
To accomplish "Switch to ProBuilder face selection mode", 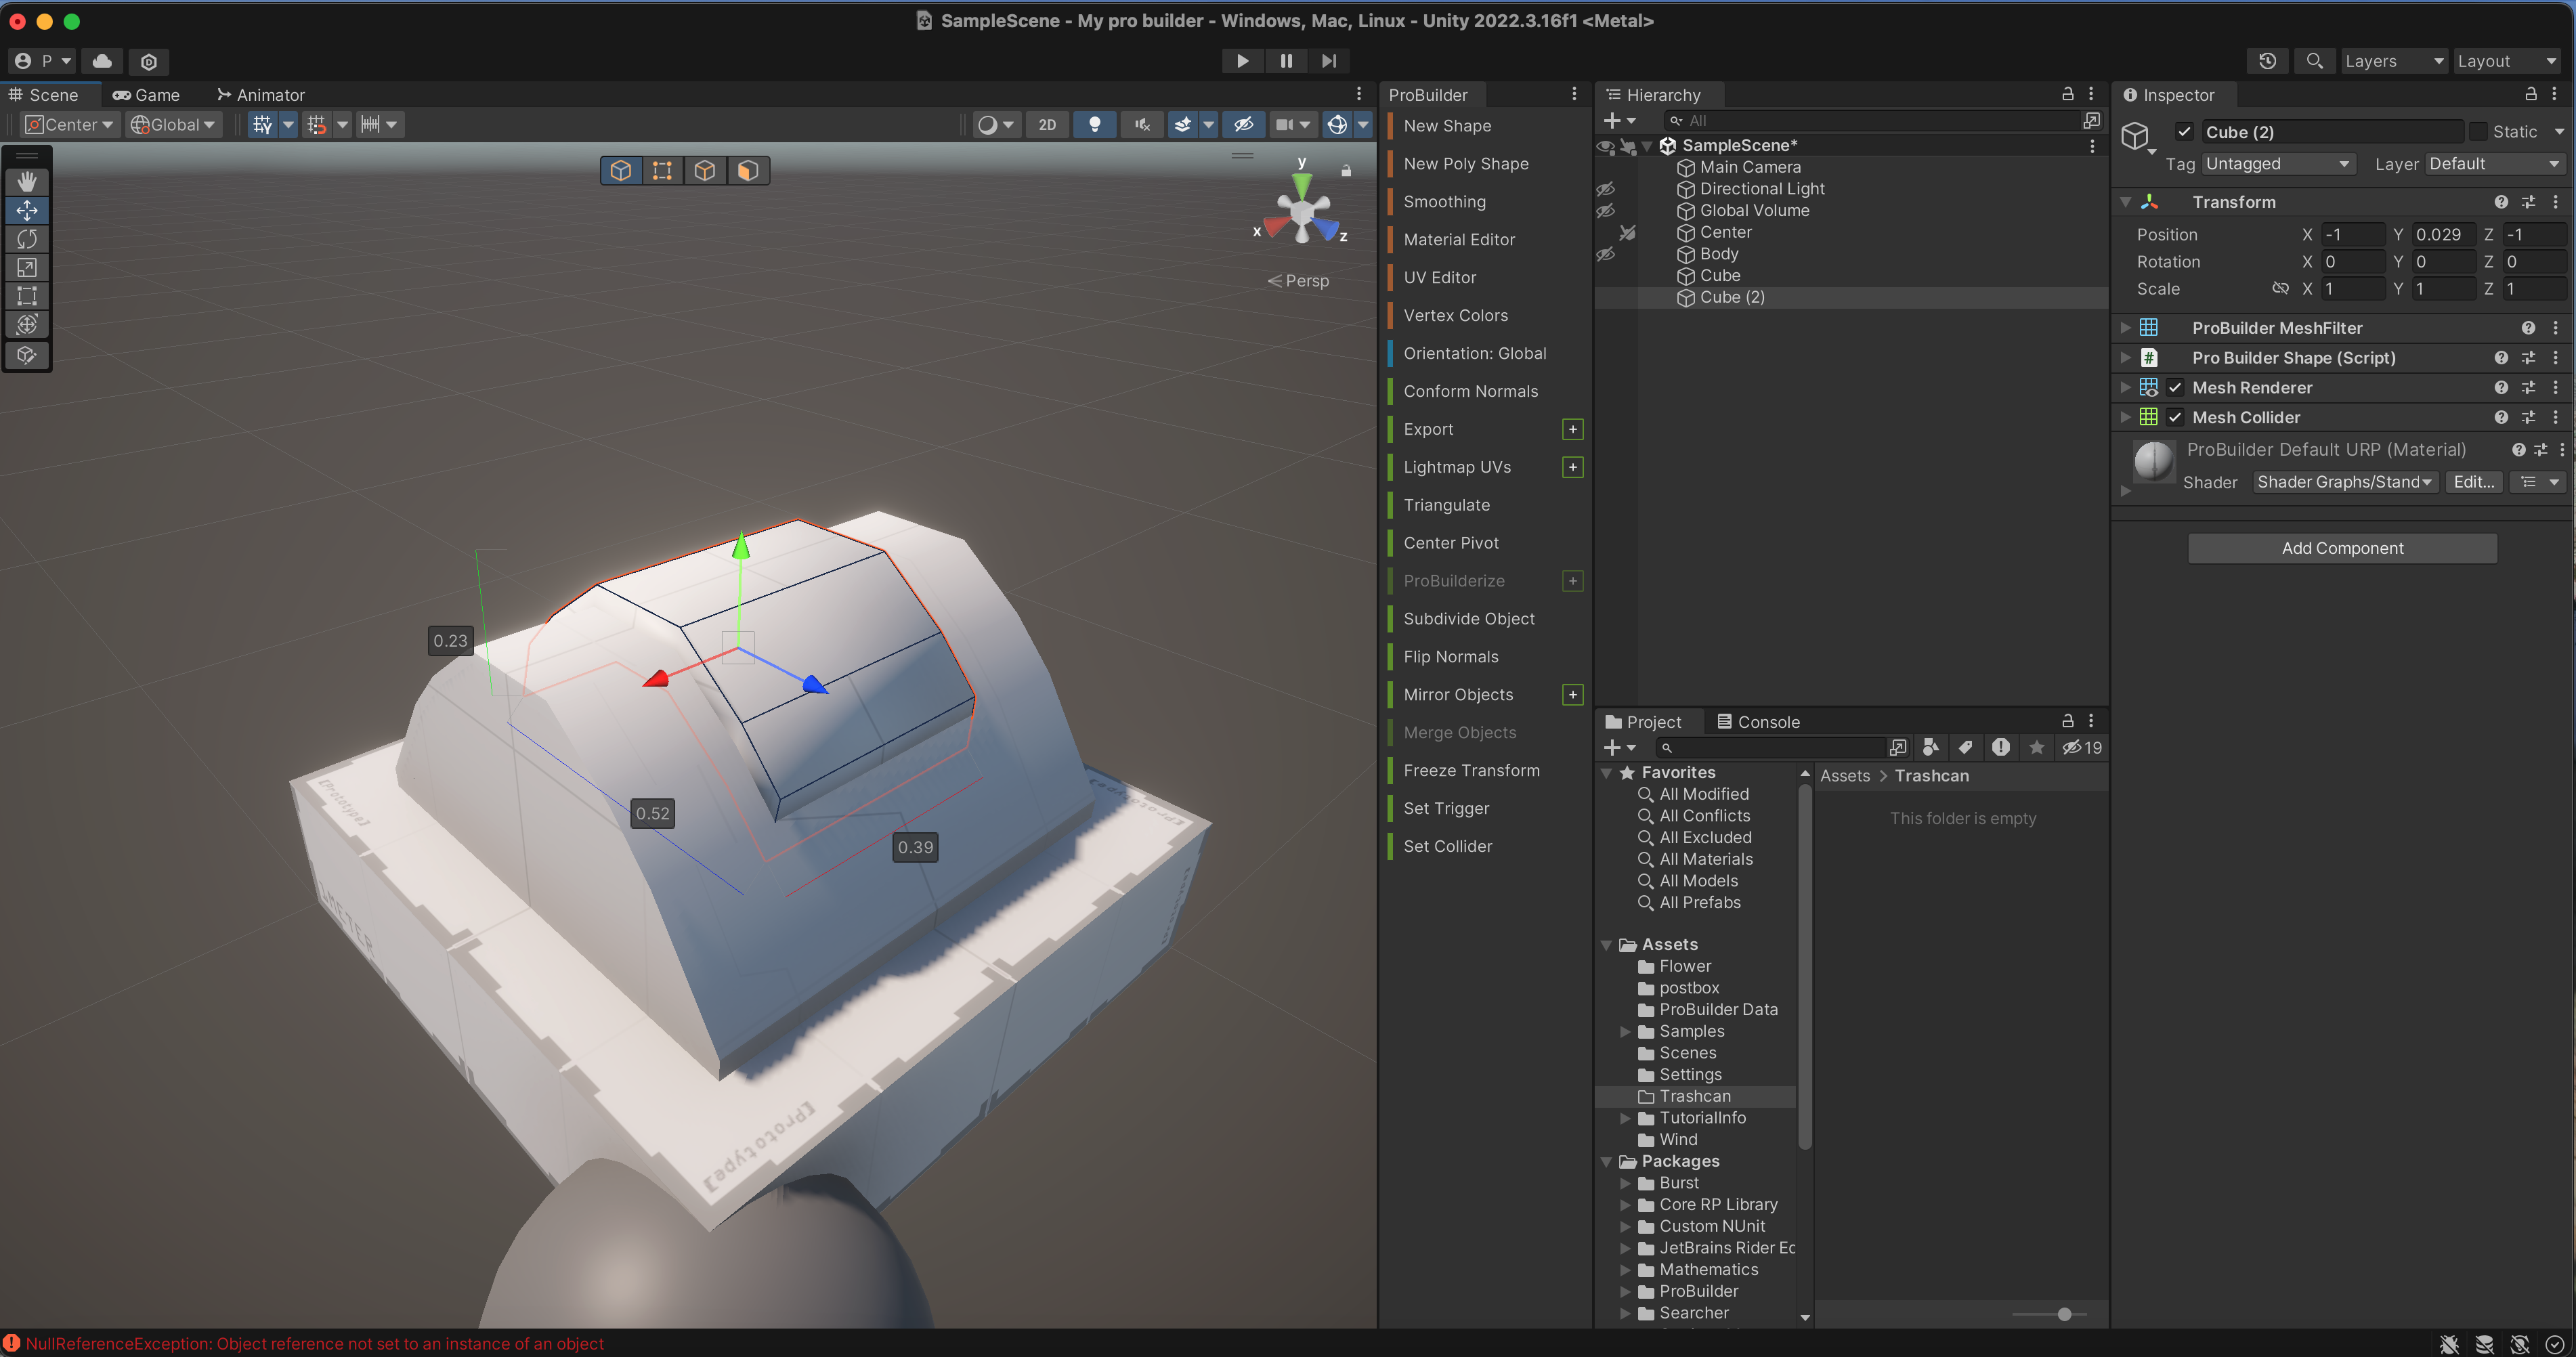I will click(x=747, y=171).
